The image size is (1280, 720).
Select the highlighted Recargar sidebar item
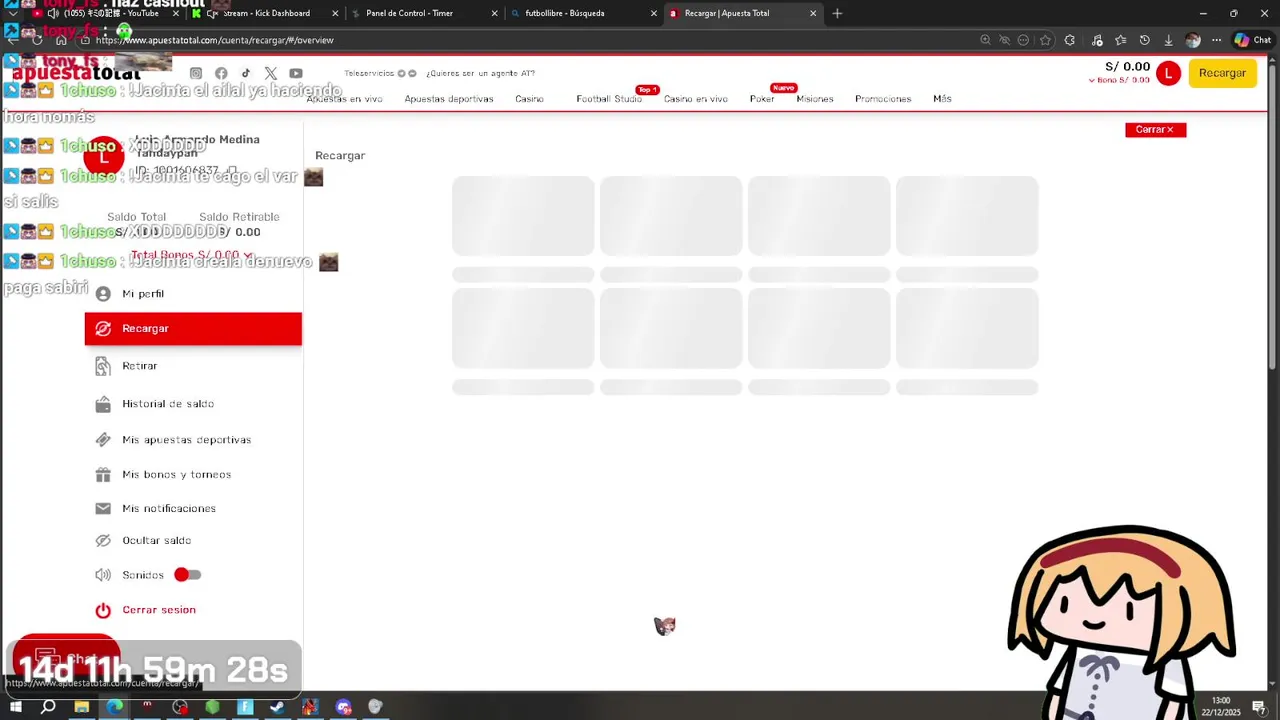click(193, 329)
